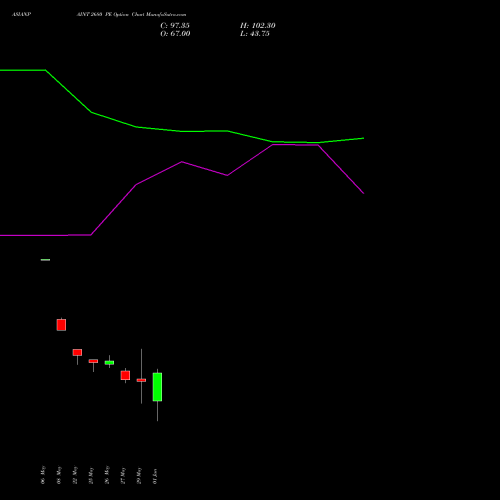Select the 01 Jun date label
This screenshot has width=500, height=500.
coord(155,476)
